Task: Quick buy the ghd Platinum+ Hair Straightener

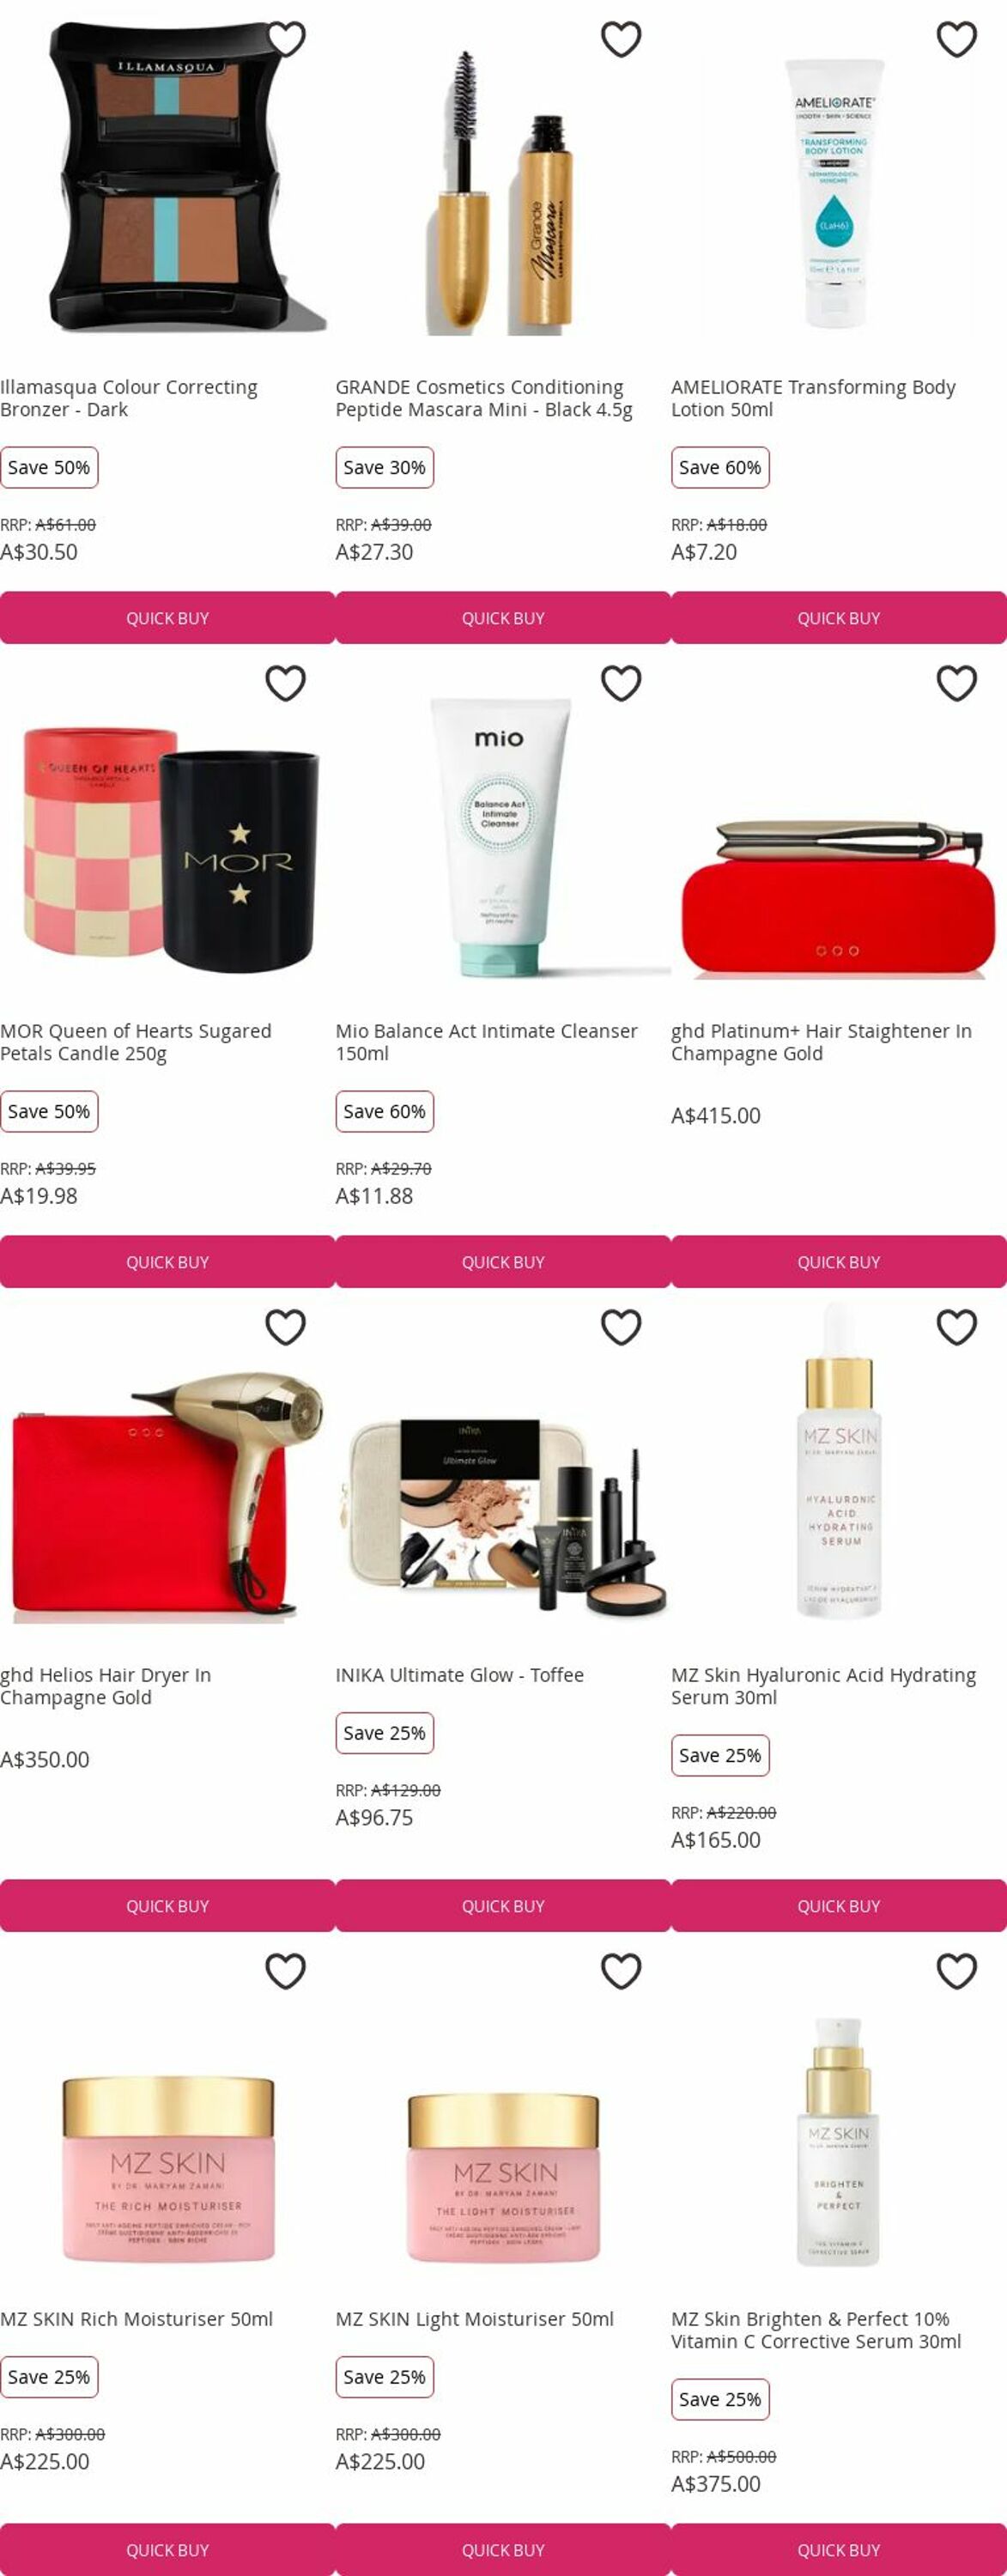Action: [839, 1262]
